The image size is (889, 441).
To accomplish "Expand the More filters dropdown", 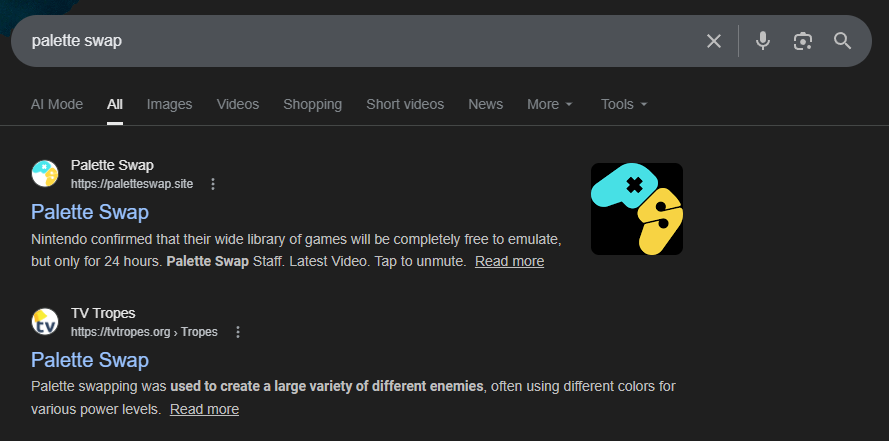I will (549, 104).
